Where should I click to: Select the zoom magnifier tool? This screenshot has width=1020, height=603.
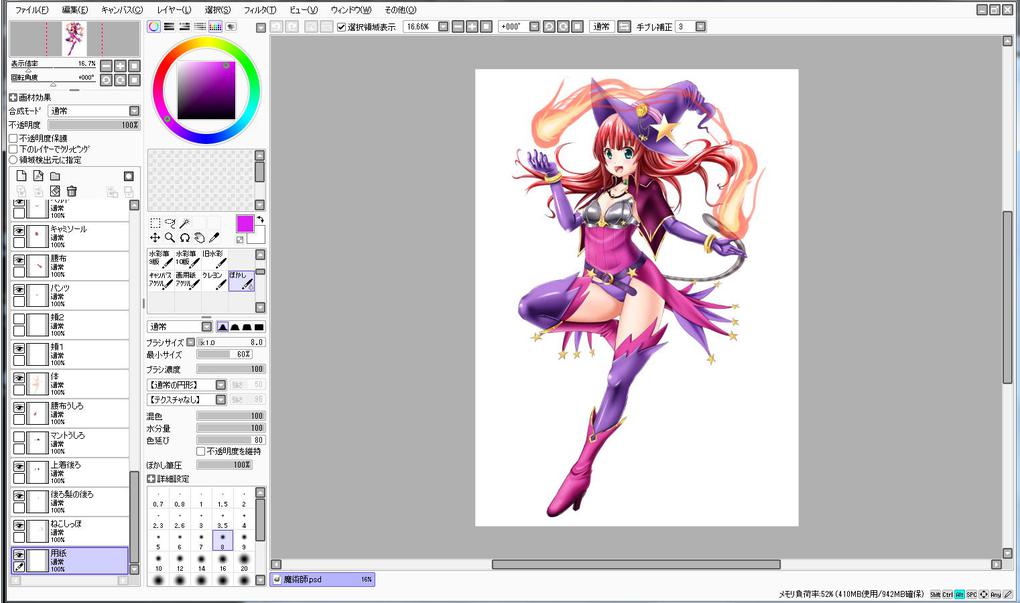[x=170, y=238]
